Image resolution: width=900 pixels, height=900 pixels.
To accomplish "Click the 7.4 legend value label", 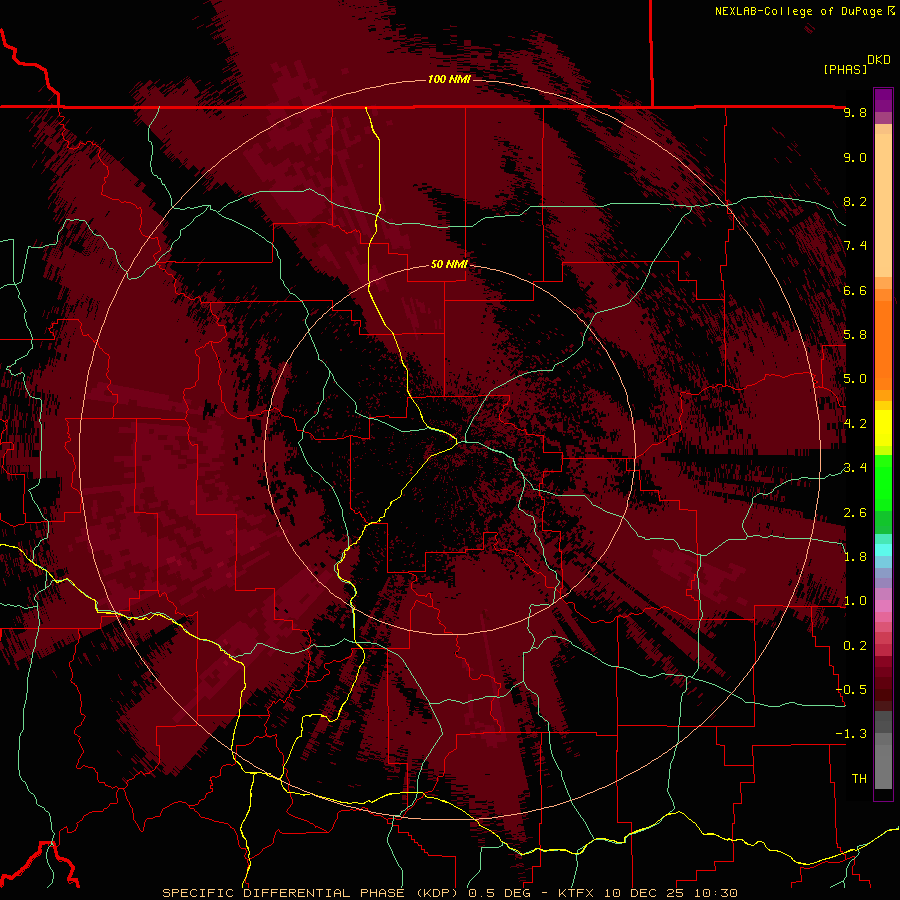I will (x=855, y=246).
